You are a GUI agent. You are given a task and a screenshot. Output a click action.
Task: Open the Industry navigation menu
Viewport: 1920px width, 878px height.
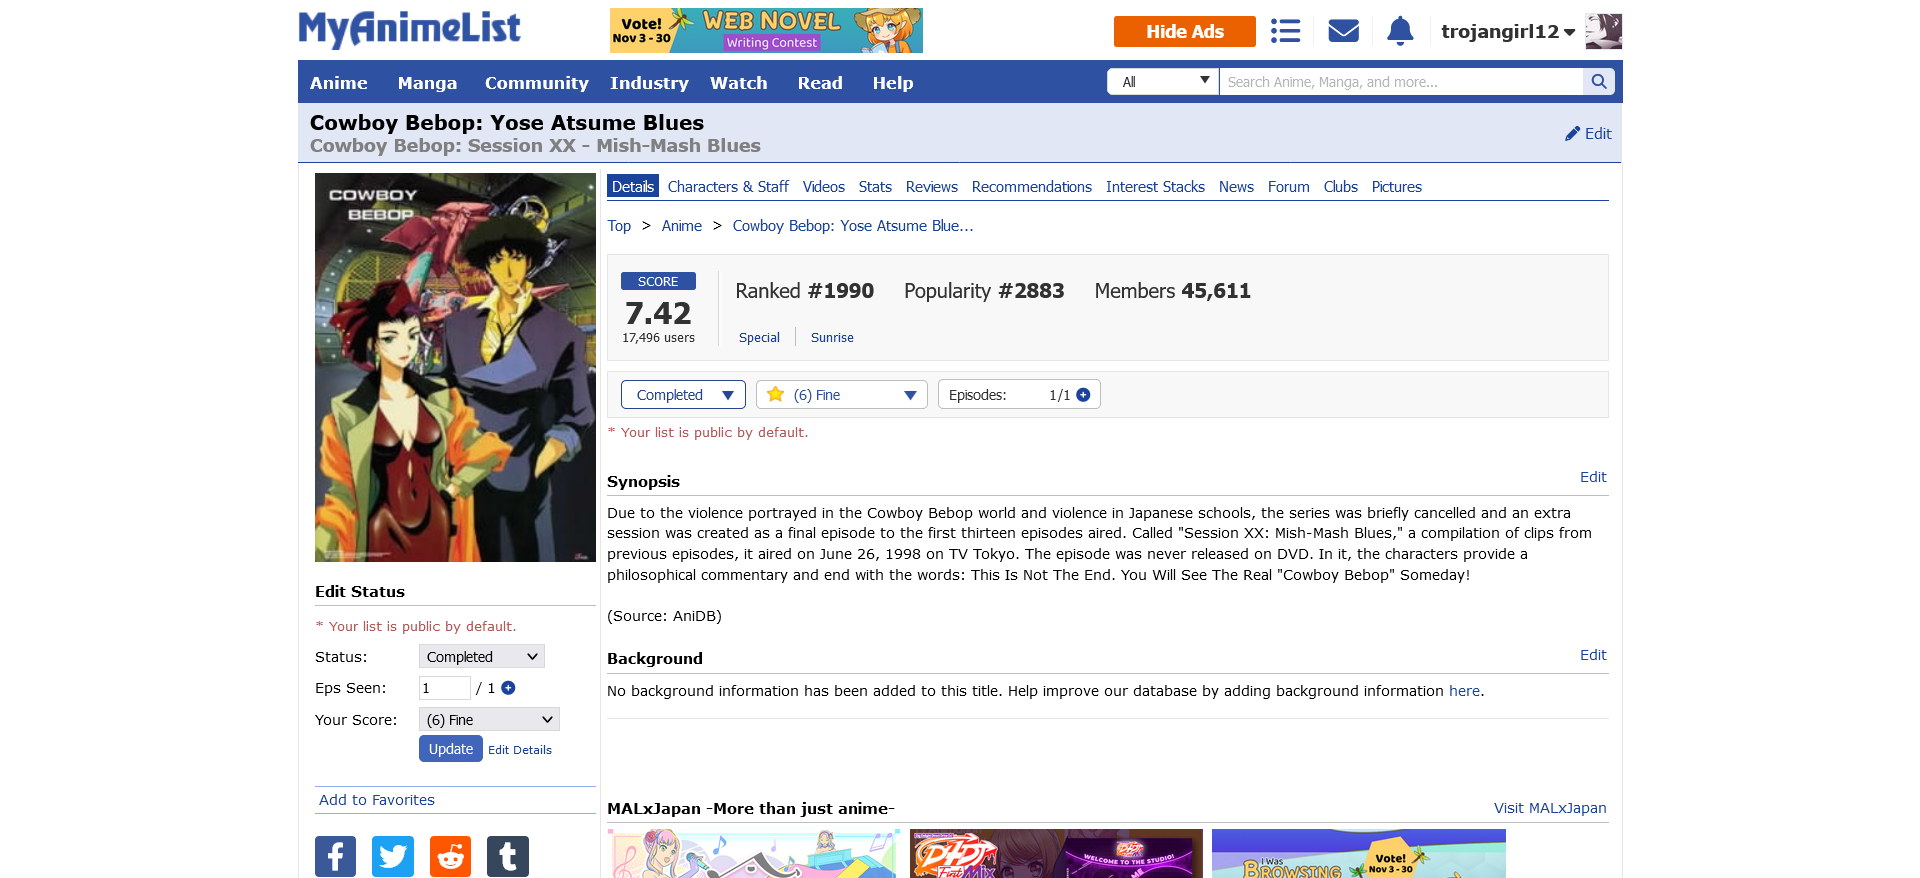(649, 83)
